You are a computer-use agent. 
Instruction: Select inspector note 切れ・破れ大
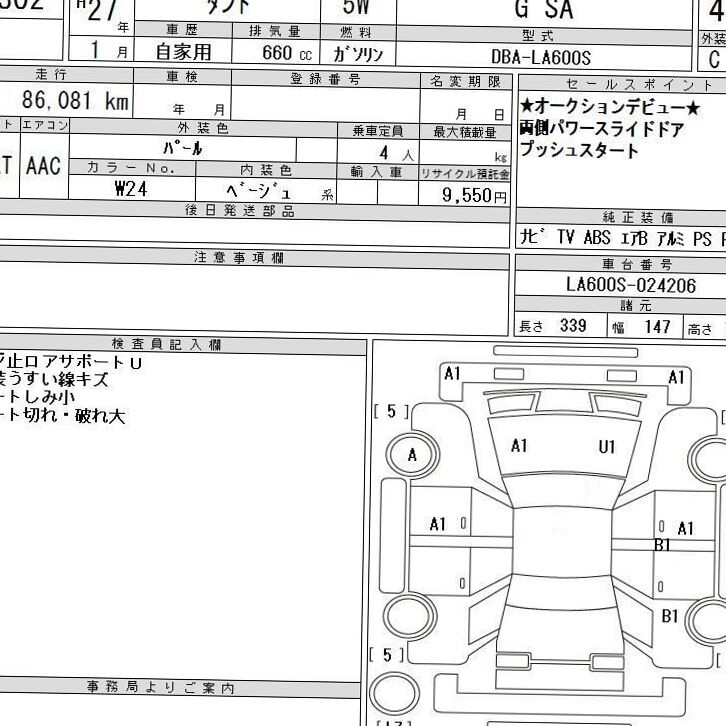click(x=63, y=415)
